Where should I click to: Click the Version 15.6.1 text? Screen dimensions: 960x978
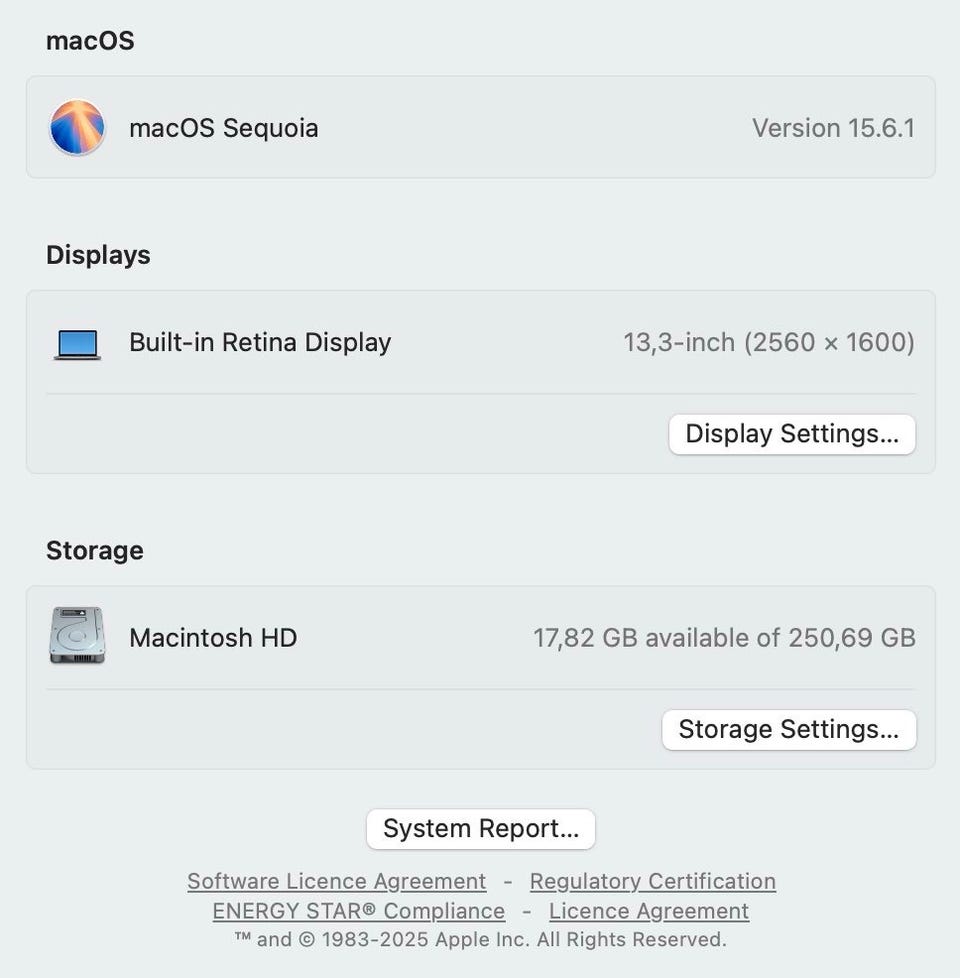pyautogui.click(x=833, y=128)
